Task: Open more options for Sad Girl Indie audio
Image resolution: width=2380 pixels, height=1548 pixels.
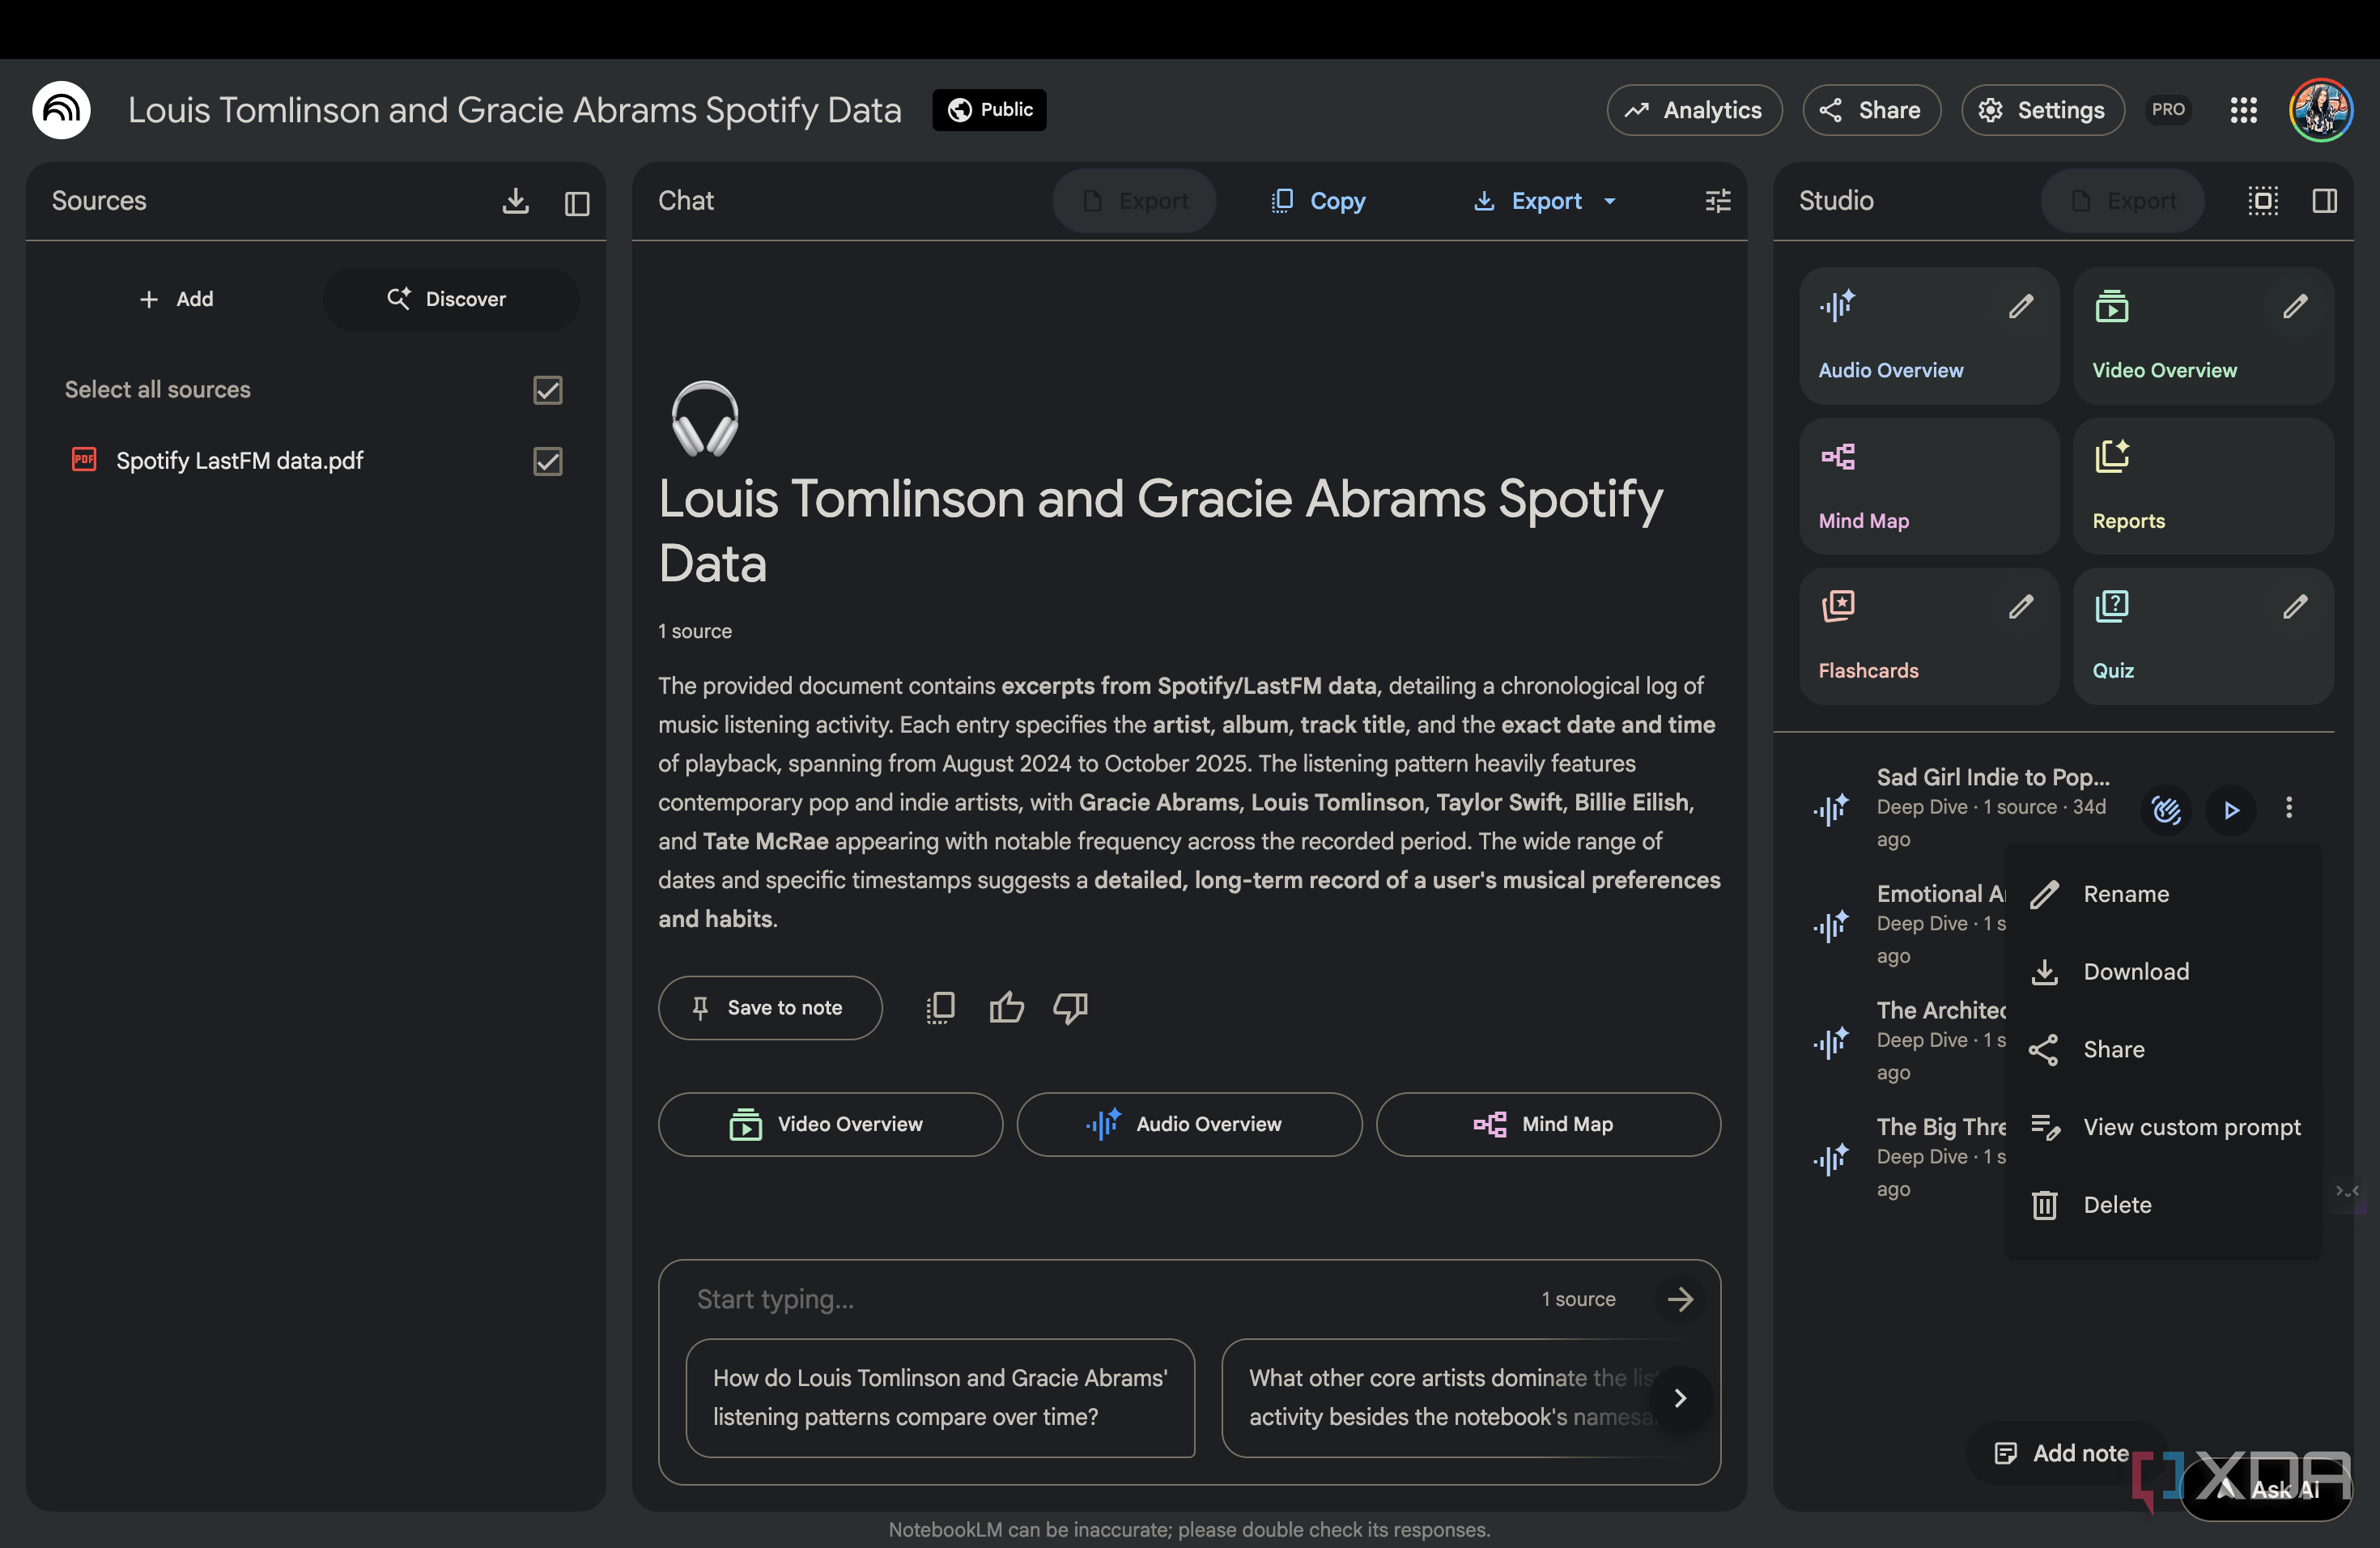Action: point(2288,807)
